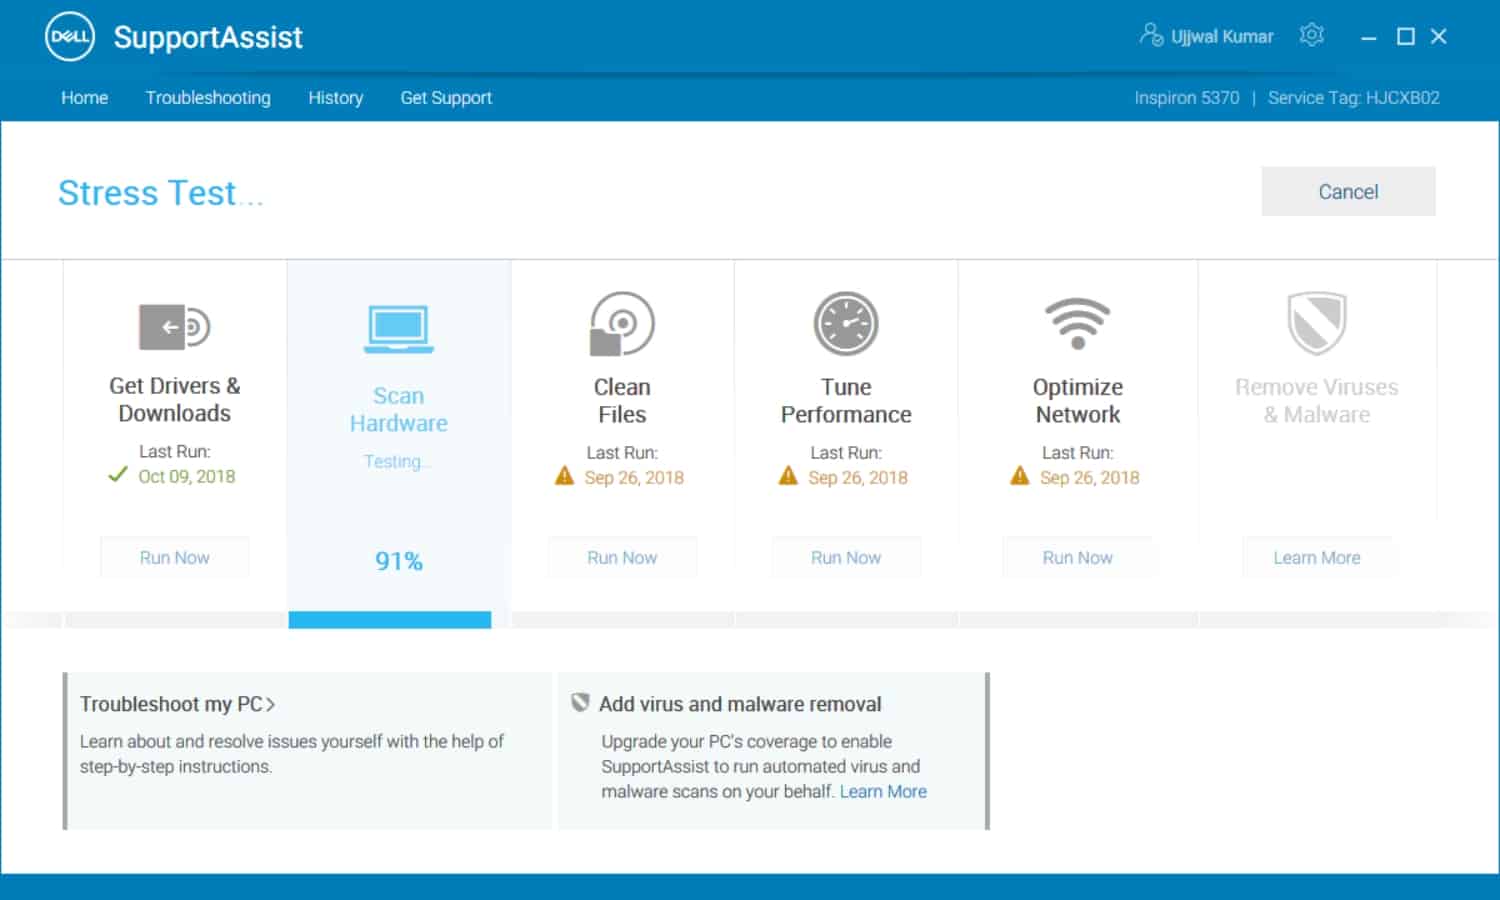1500x900 pixels.
Task: Run Now for Tune Performance
Action: click(x=846, y=557)
